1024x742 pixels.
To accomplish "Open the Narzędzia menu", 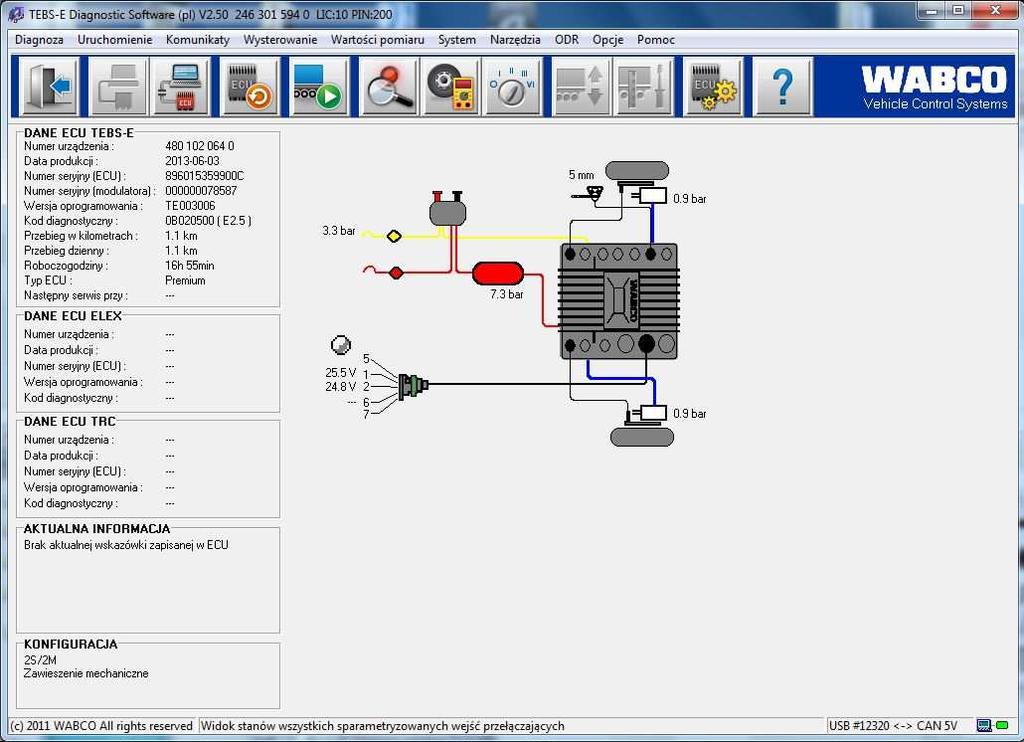I will (515, 40).
